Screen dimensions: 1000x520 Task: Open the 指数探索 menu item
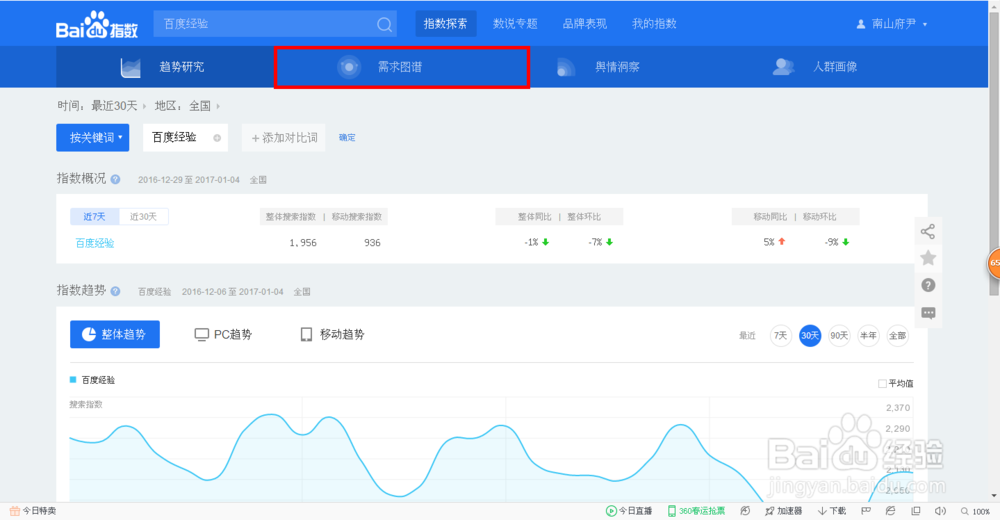coord(445,24)
